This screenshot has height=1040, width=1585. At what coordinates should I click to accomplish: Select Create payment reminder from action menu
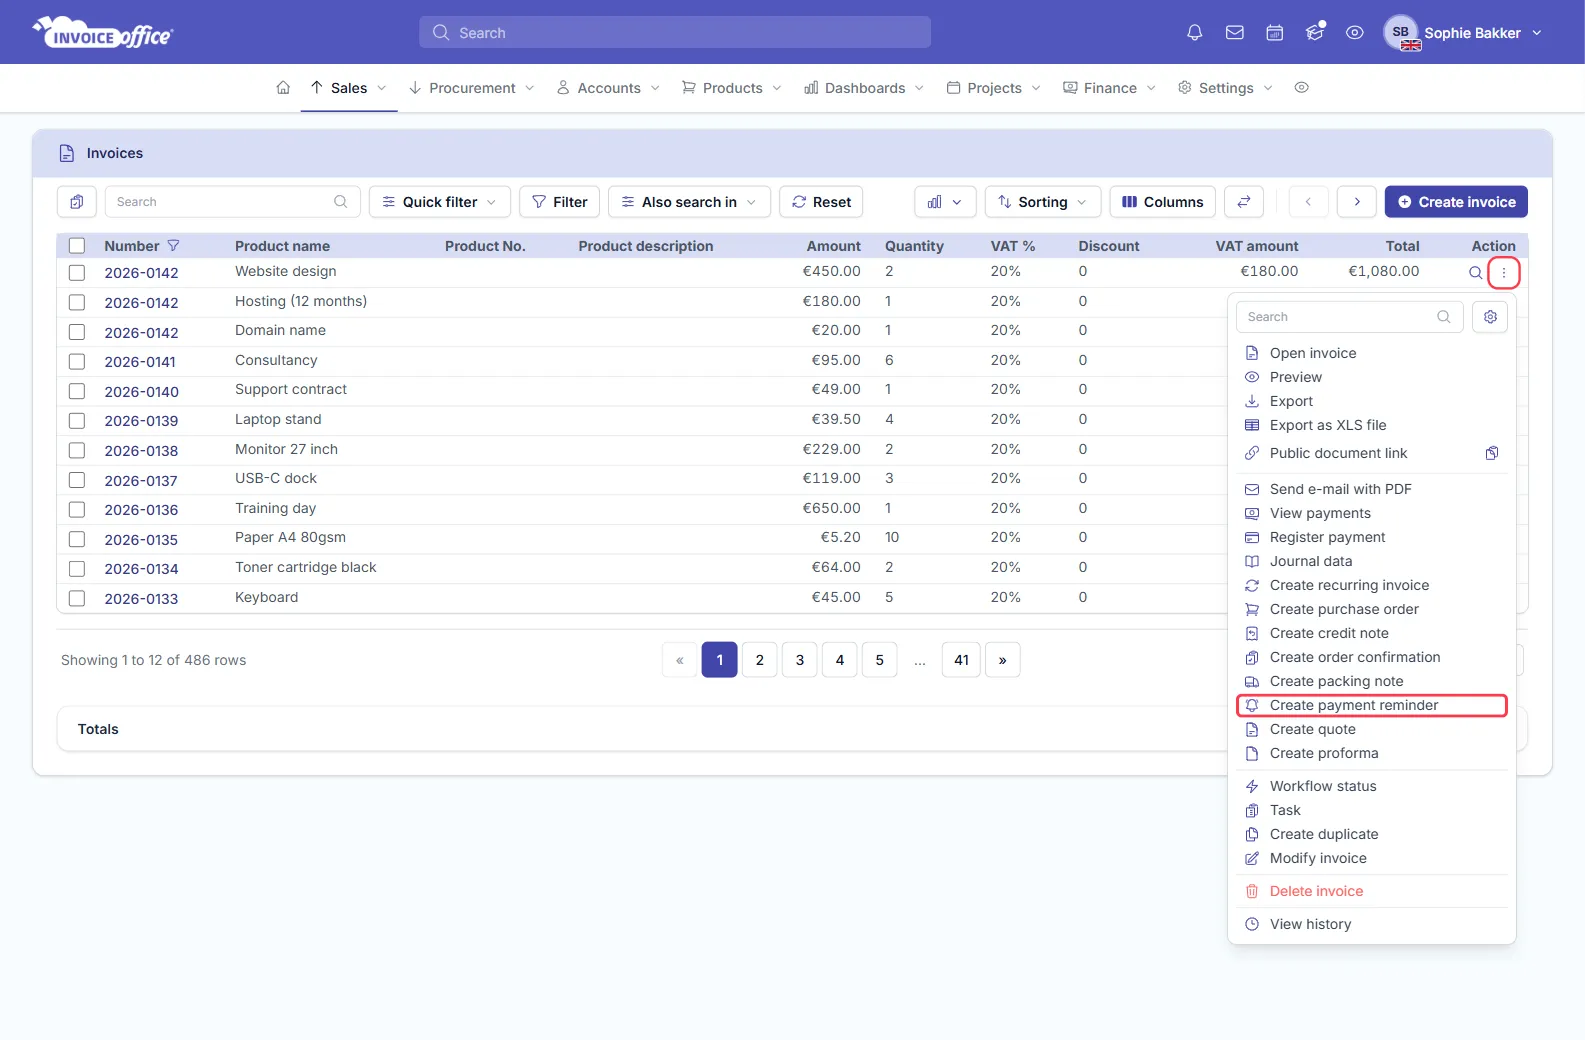pyautogui.click(x=1372, y=705)
